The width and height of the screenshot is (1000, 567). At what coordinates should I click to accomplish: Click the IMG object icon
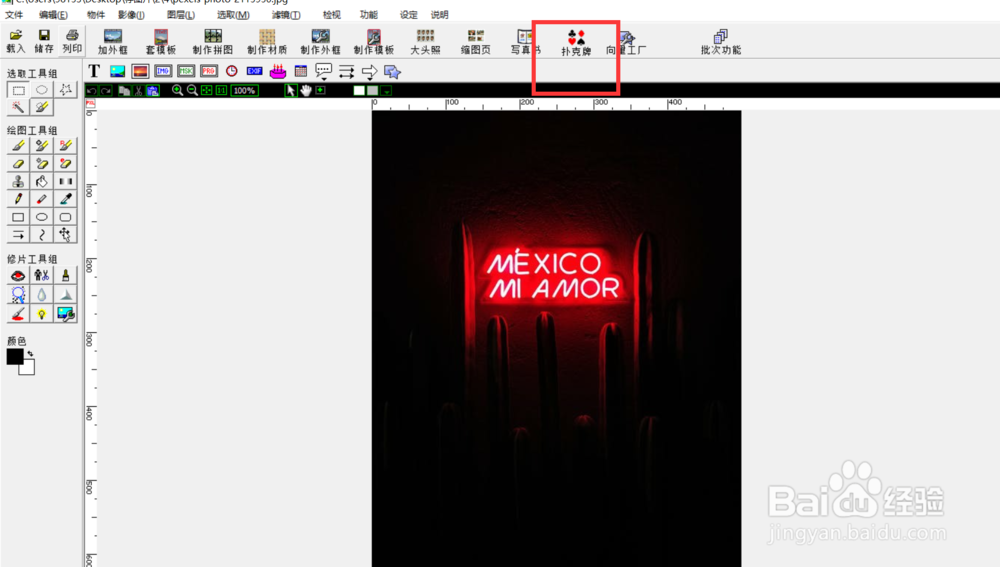coord(163,71)
